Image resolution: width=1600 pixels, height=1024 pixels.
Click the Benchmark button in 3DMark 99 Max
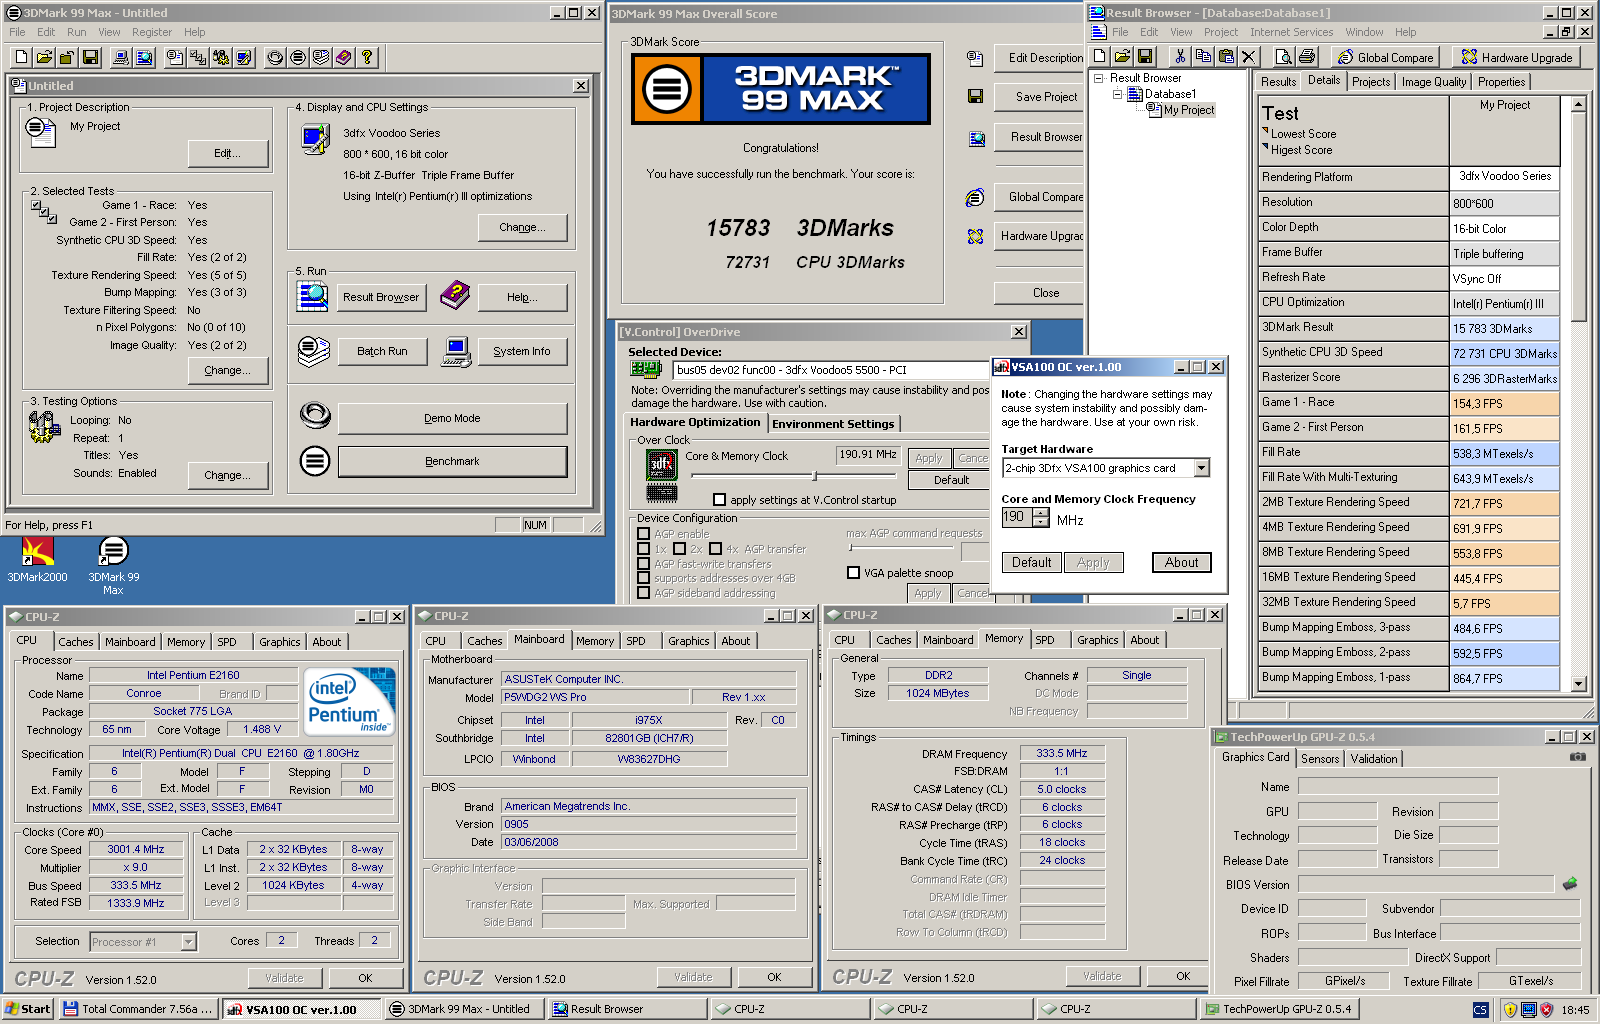[452, 461]
